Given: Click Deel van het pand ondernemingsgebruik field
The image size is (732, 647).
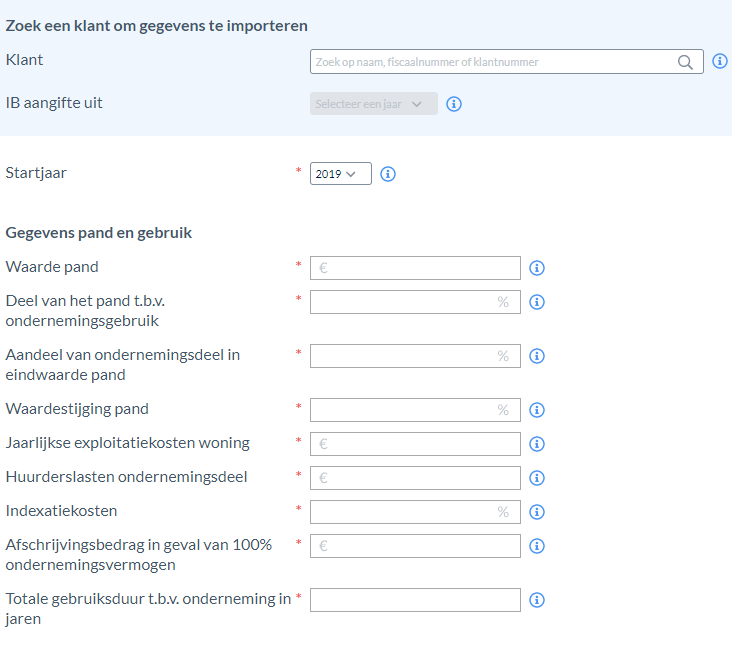Looking at the screenshot, I should pyautogui.click(x=415, y=302).
